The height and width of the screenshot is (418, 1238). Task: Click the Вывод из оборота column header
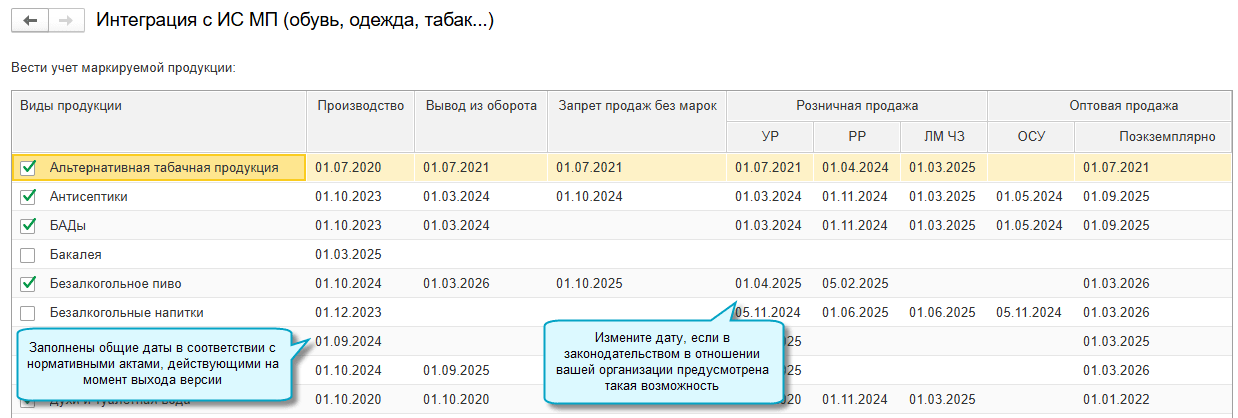click(481, 122)
